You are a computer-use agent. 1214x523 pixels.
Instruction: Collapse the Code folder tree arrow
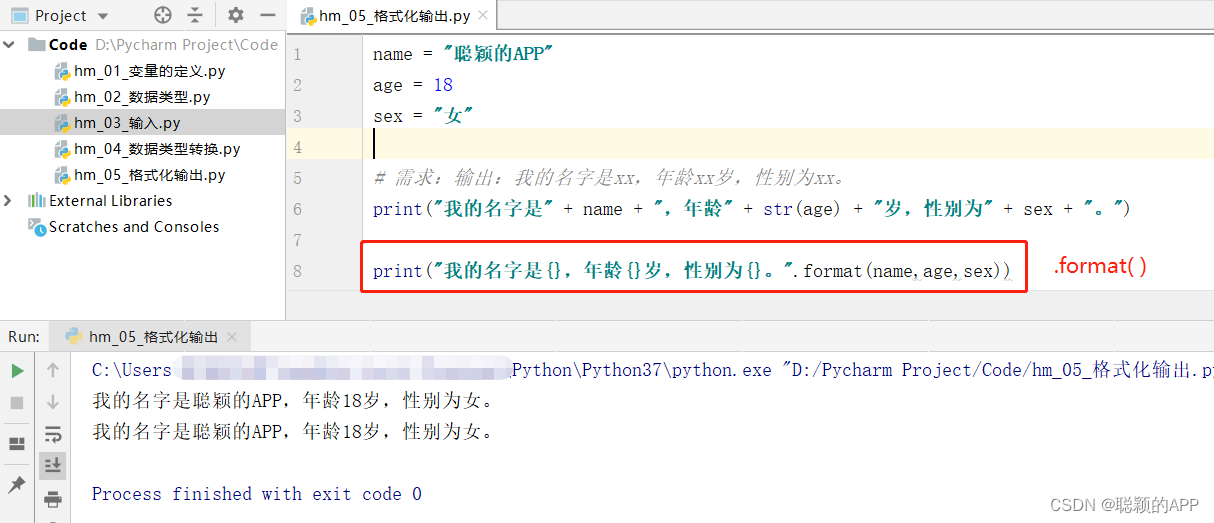pos(10,44)
